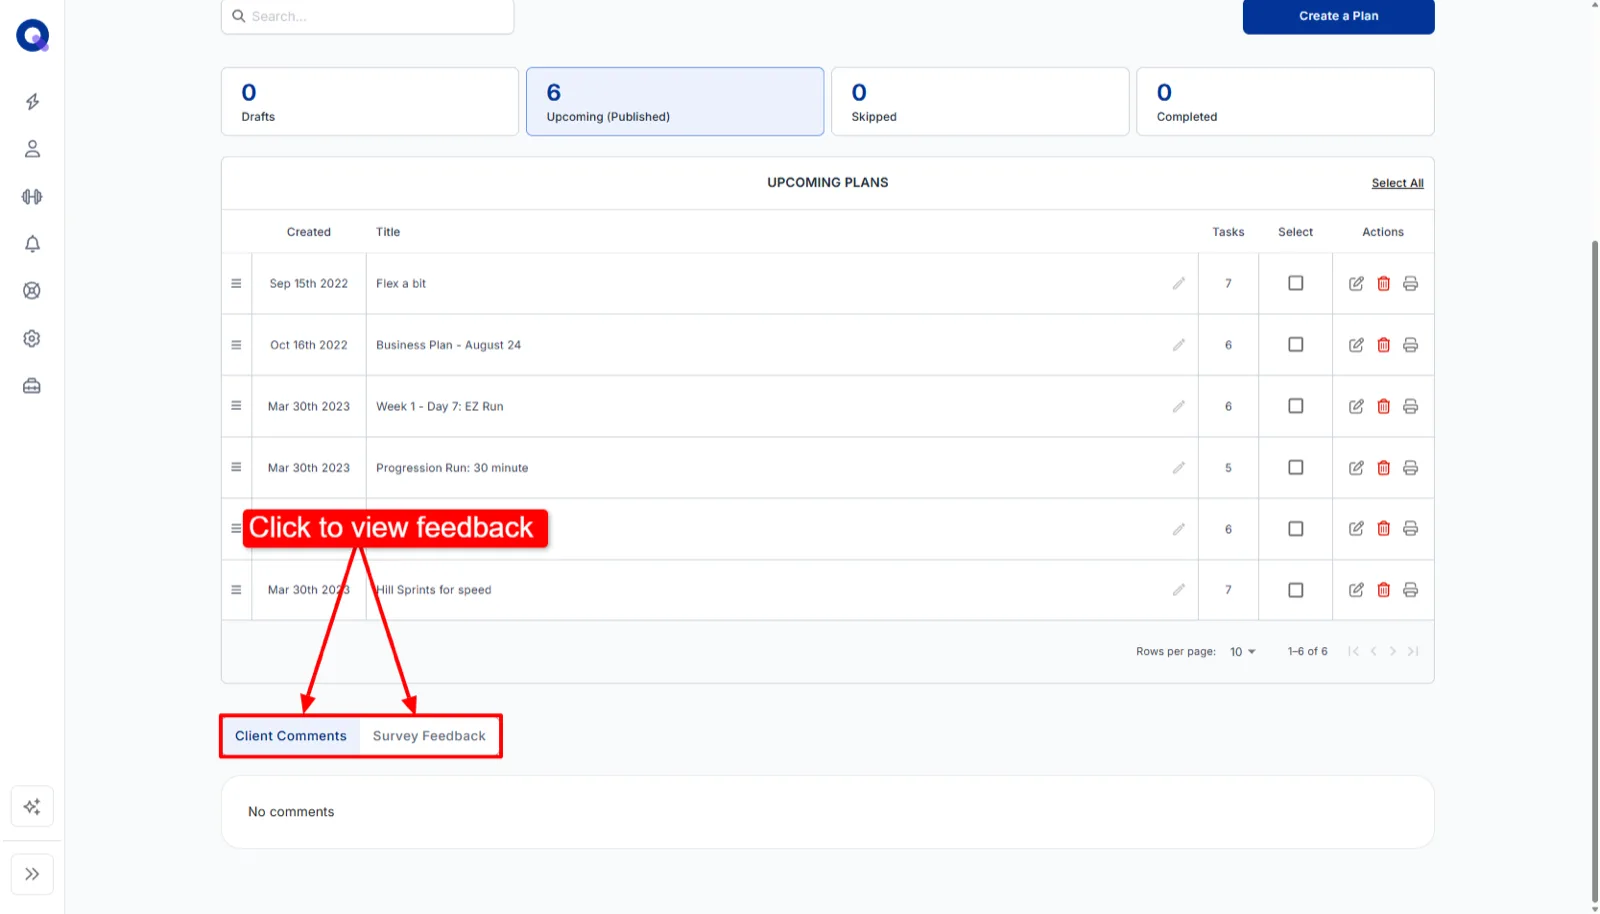This screenshot has height=914, width=1600.
Task: Click the Week 1 - Day 7: EZ Run title
Action: (x=440, y=407)
